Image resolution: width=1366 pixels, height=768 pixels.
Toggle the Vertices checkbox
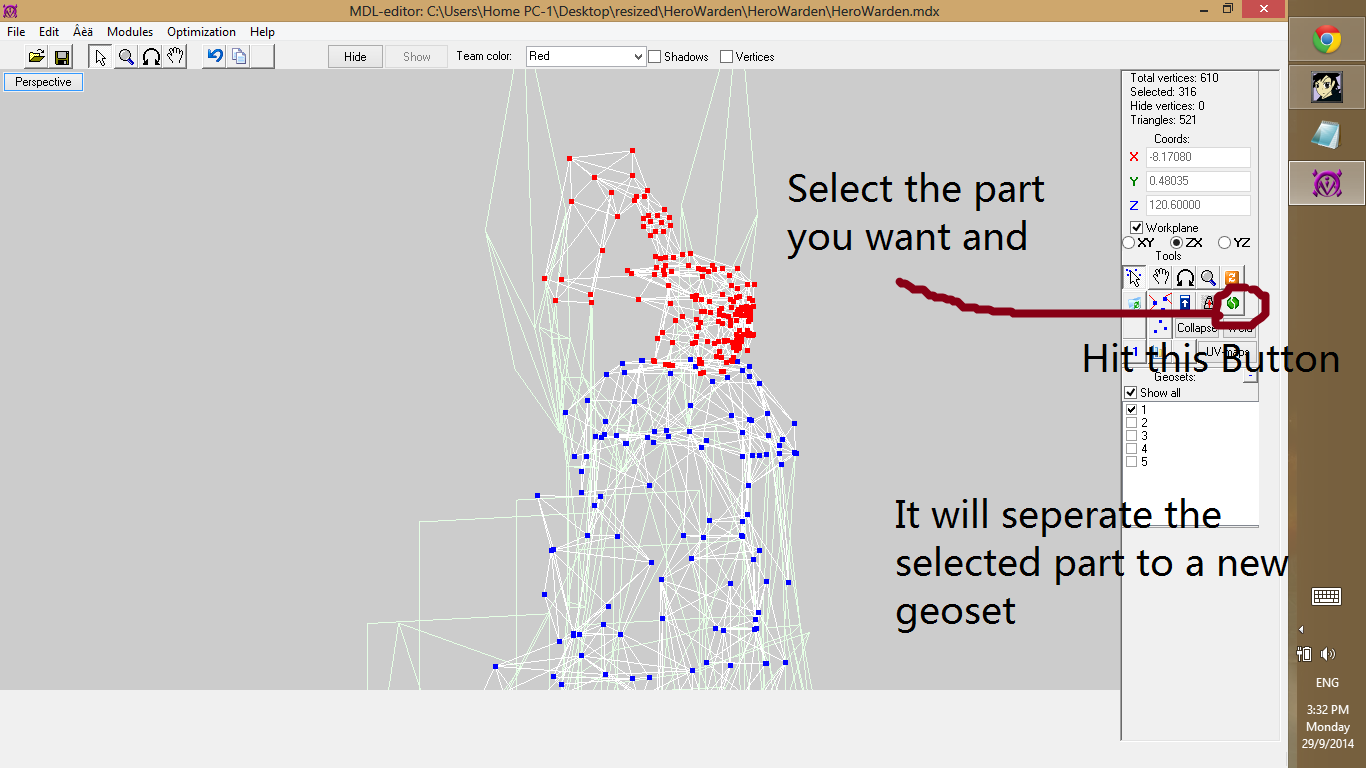coord(726,57)
